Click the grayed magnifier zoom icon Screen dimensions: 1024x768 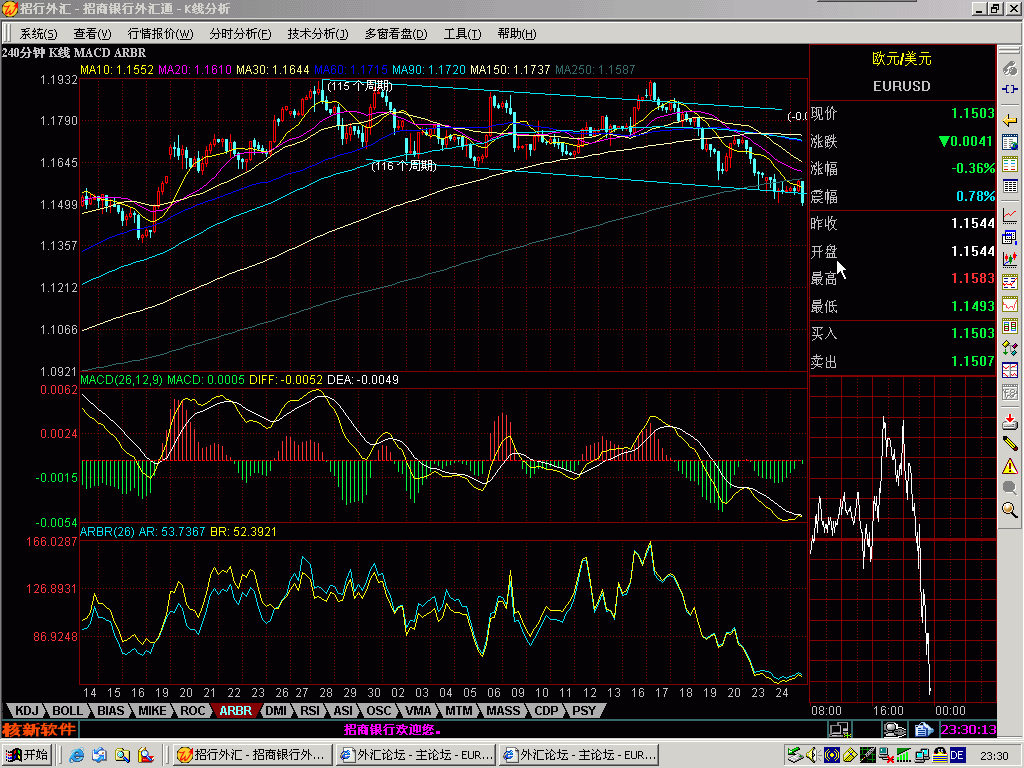pyautogui.click(x=1010, y=488)
